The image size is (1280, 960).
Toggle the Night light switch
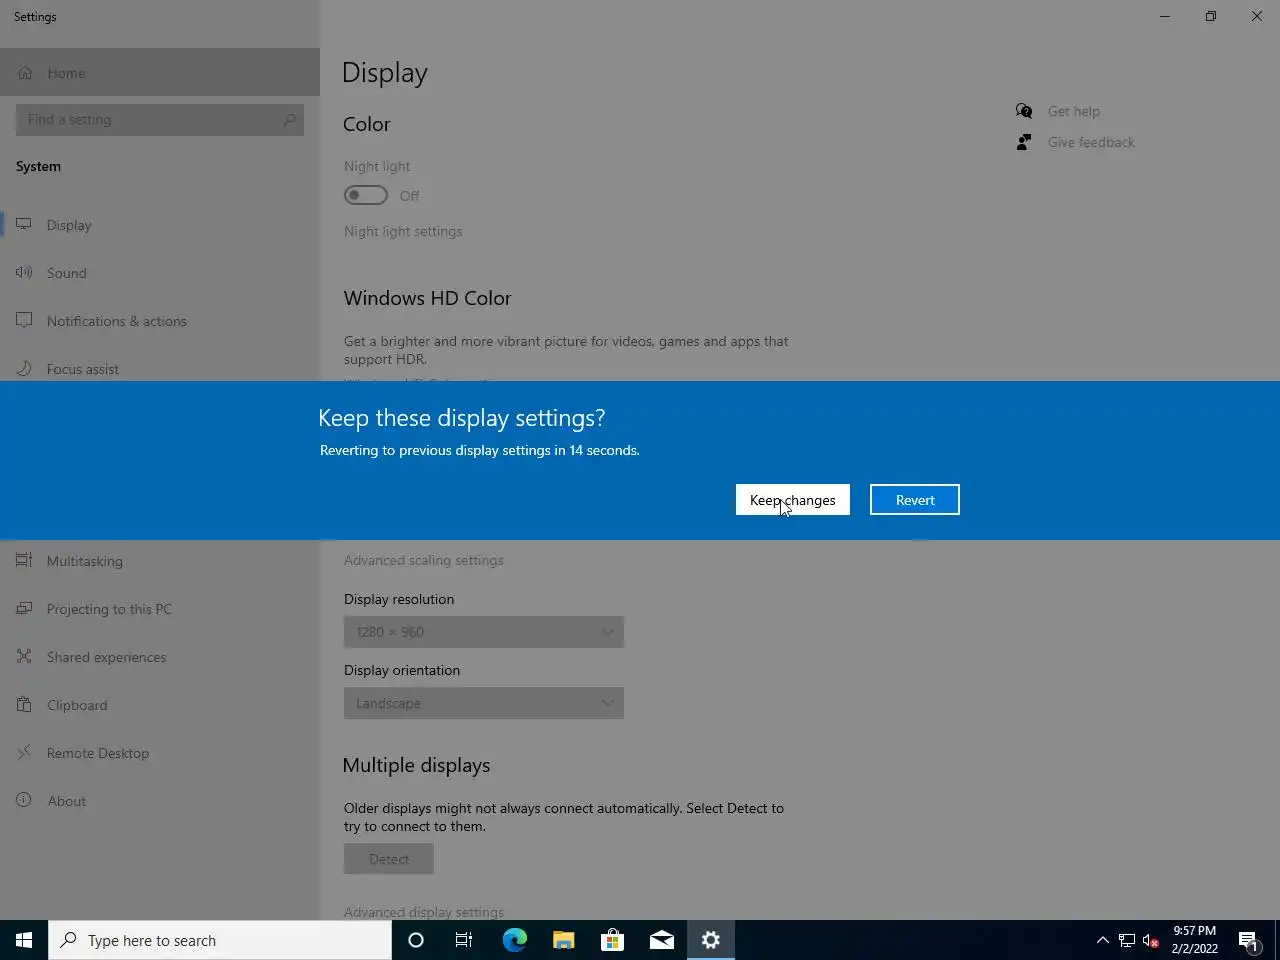366,195
